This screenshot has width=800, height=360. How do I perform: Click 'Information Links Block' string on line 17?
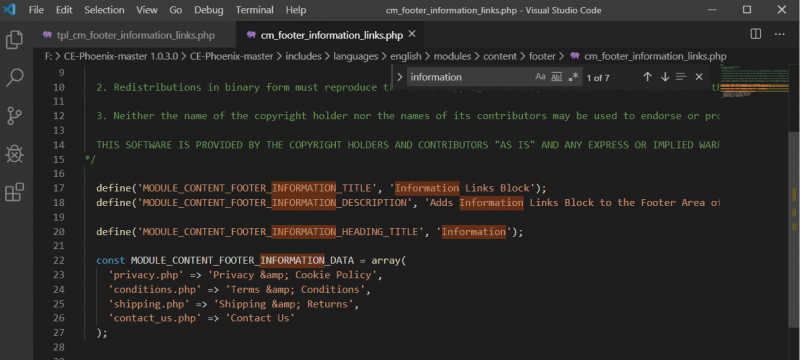tap(462, 188)
